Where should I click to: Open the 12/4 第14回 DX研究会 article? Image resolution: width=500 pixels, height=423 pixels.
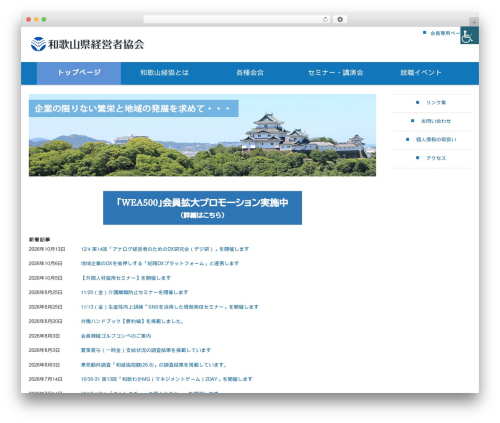tap(165, 249)
